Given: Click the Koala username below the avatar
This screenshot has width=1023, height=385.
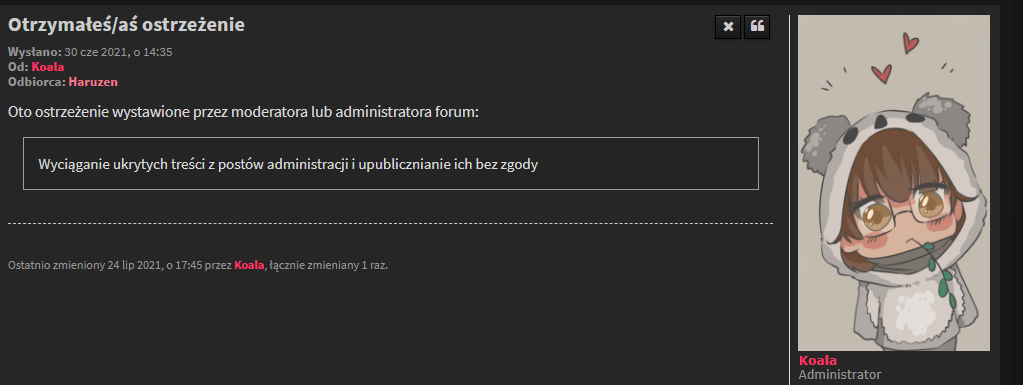Looking at the screenshot, I should pyautogui.click(x=817, y=361).
